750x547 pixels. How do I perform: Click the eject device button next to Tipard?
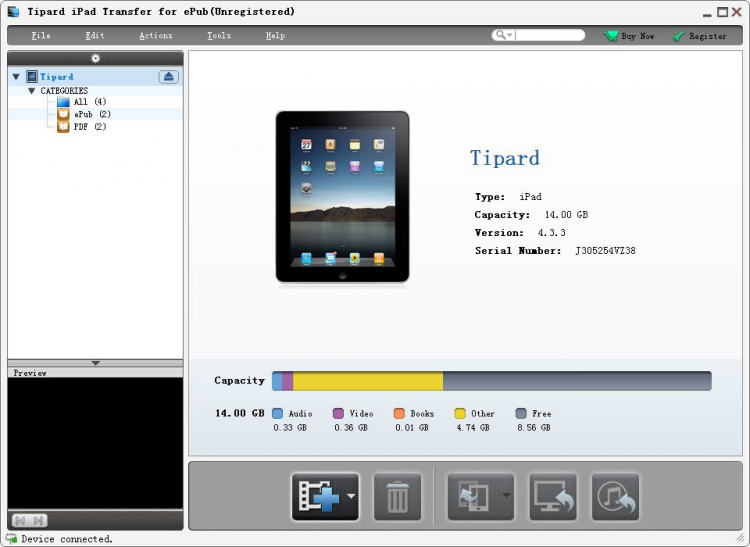168,77
